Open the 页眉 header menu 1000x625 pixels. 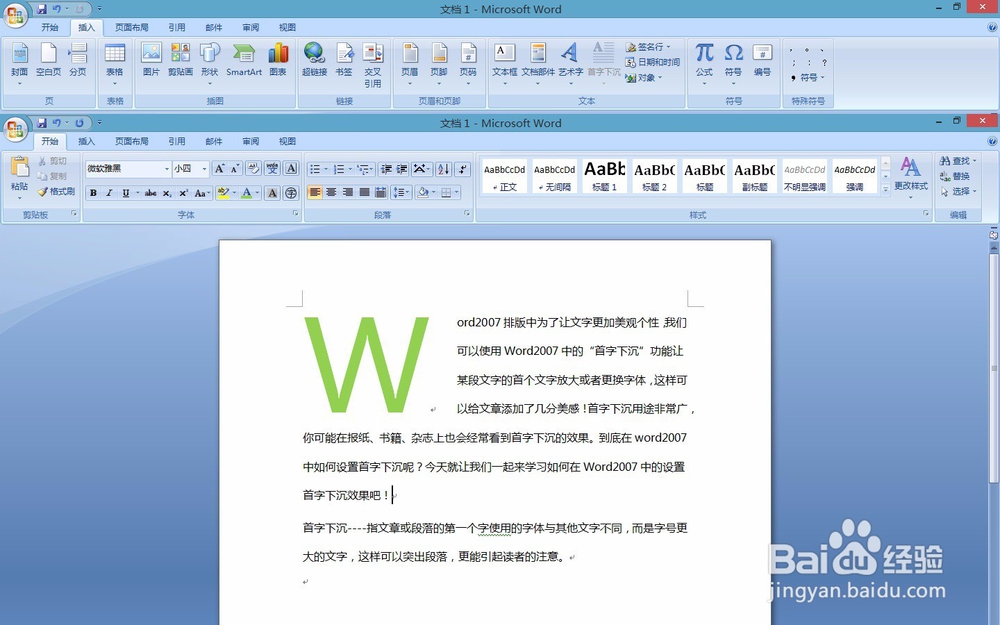click(x=410, y=64)
